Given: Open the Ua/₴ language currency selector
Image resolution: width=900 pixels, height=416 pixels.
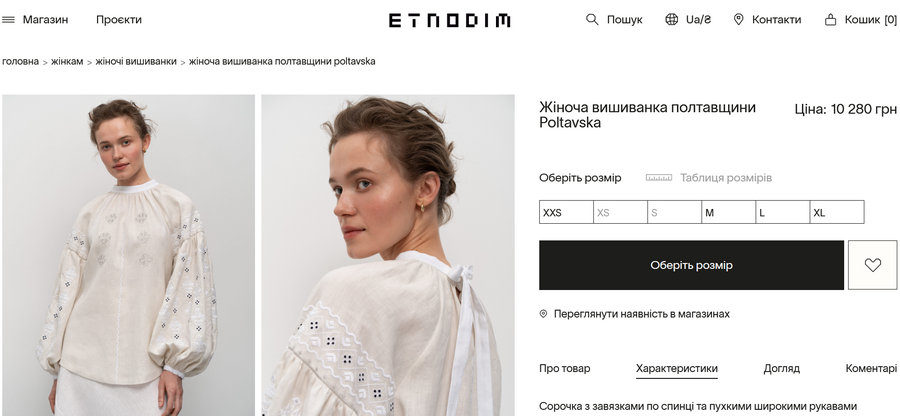Looking at the screenshot, I should (698, 20).
